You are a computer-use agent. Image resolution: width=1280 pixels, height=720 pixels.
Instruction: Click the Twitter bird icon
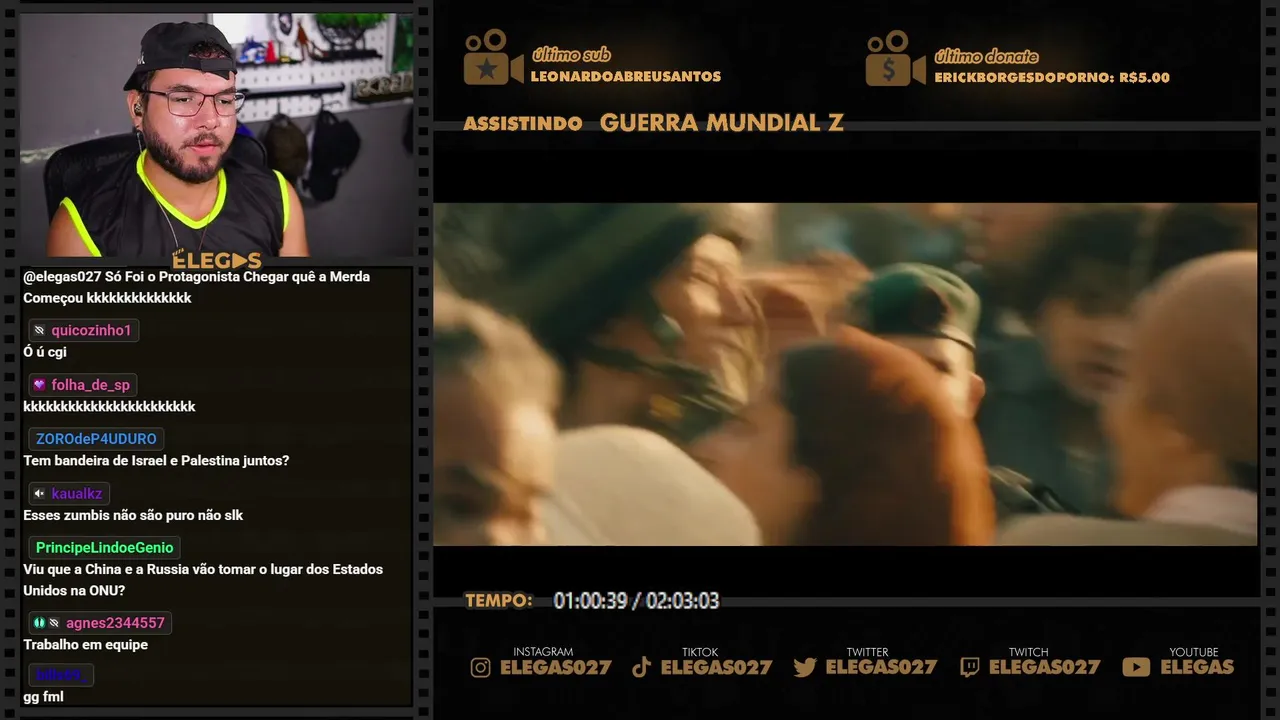805,667
